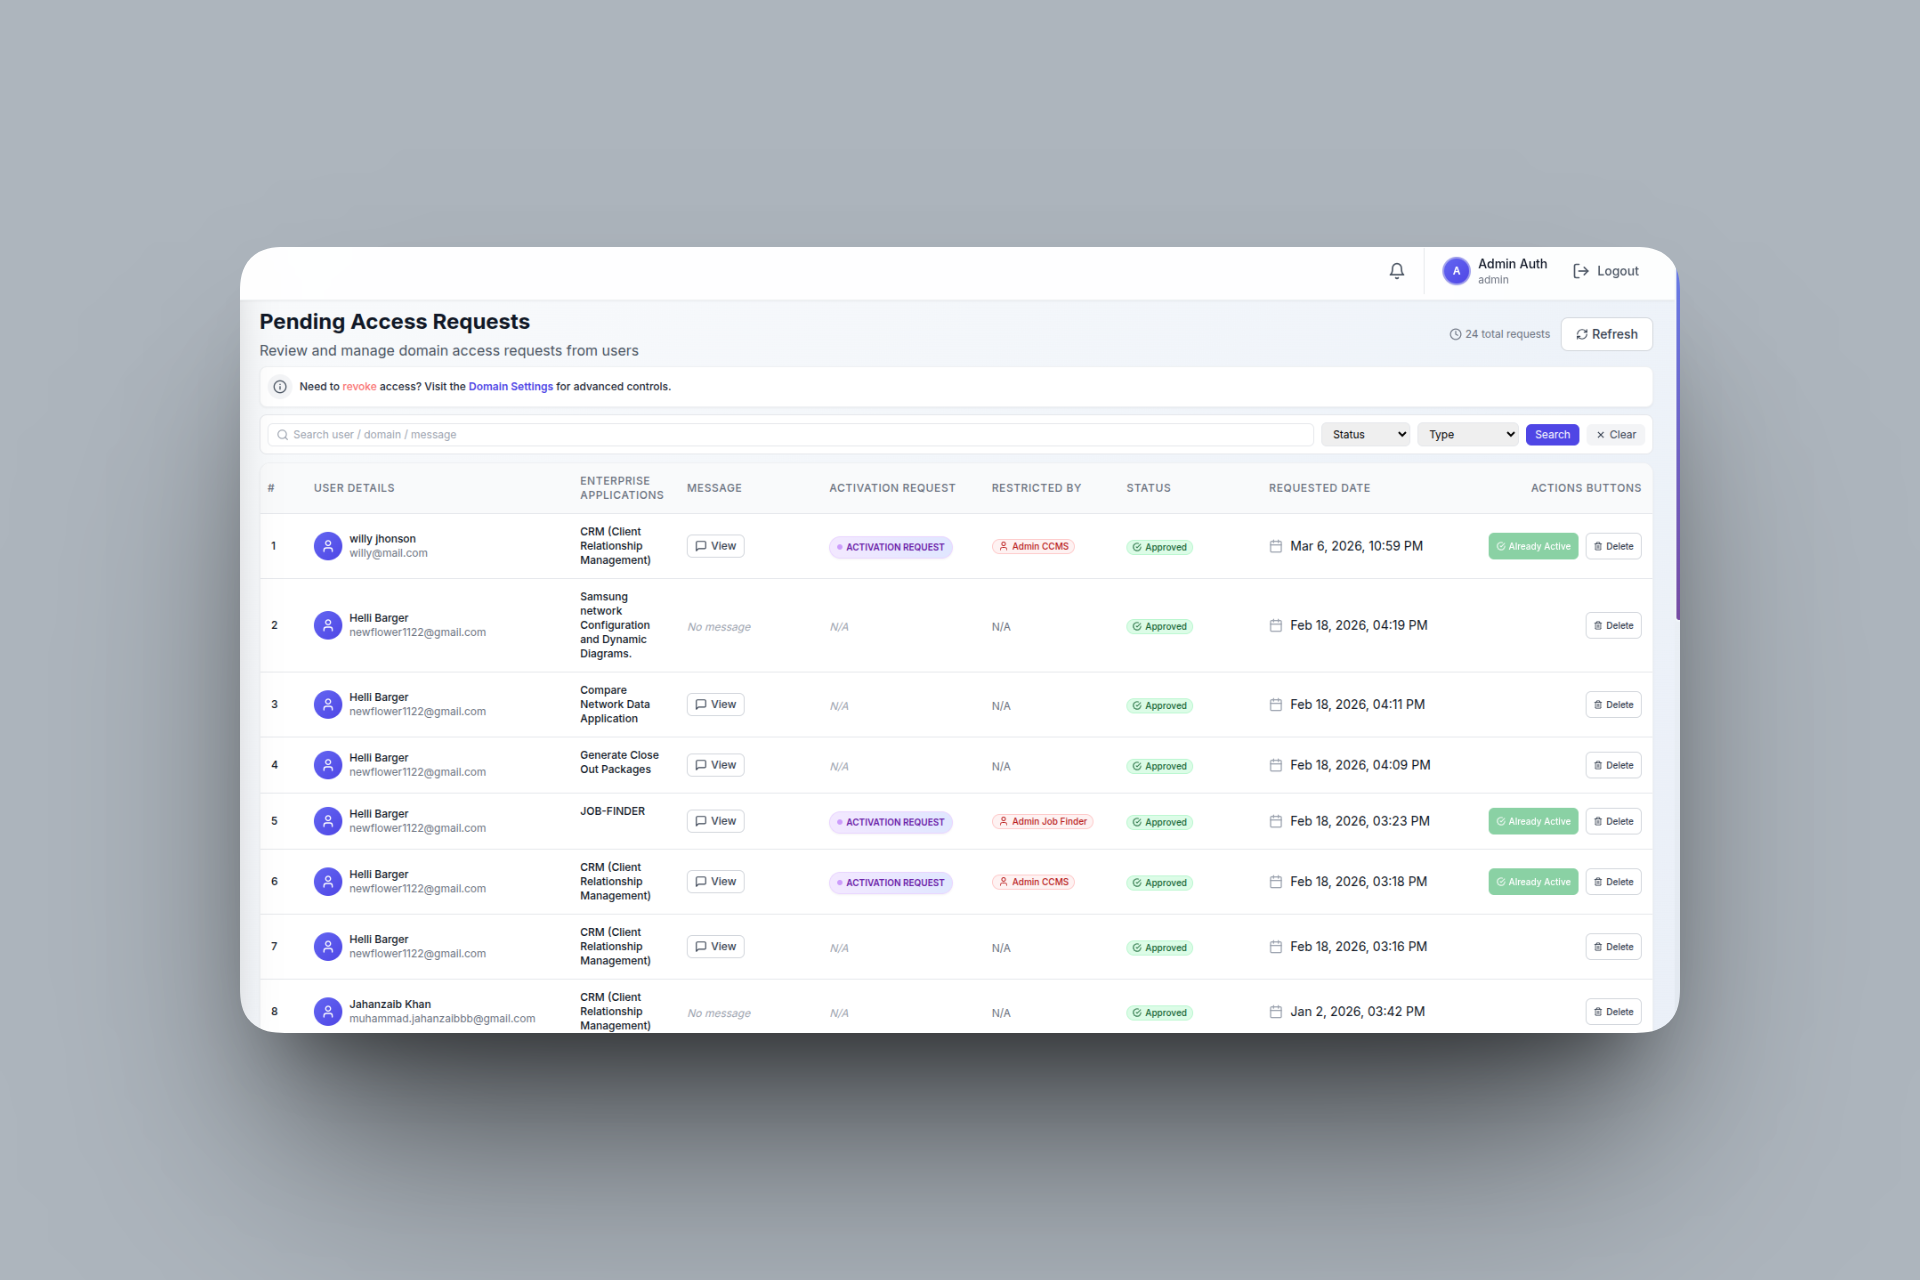Delete willy jhonson's request
Viewport: 1920px width, 1280px height.
click(x=1613, y=546)
